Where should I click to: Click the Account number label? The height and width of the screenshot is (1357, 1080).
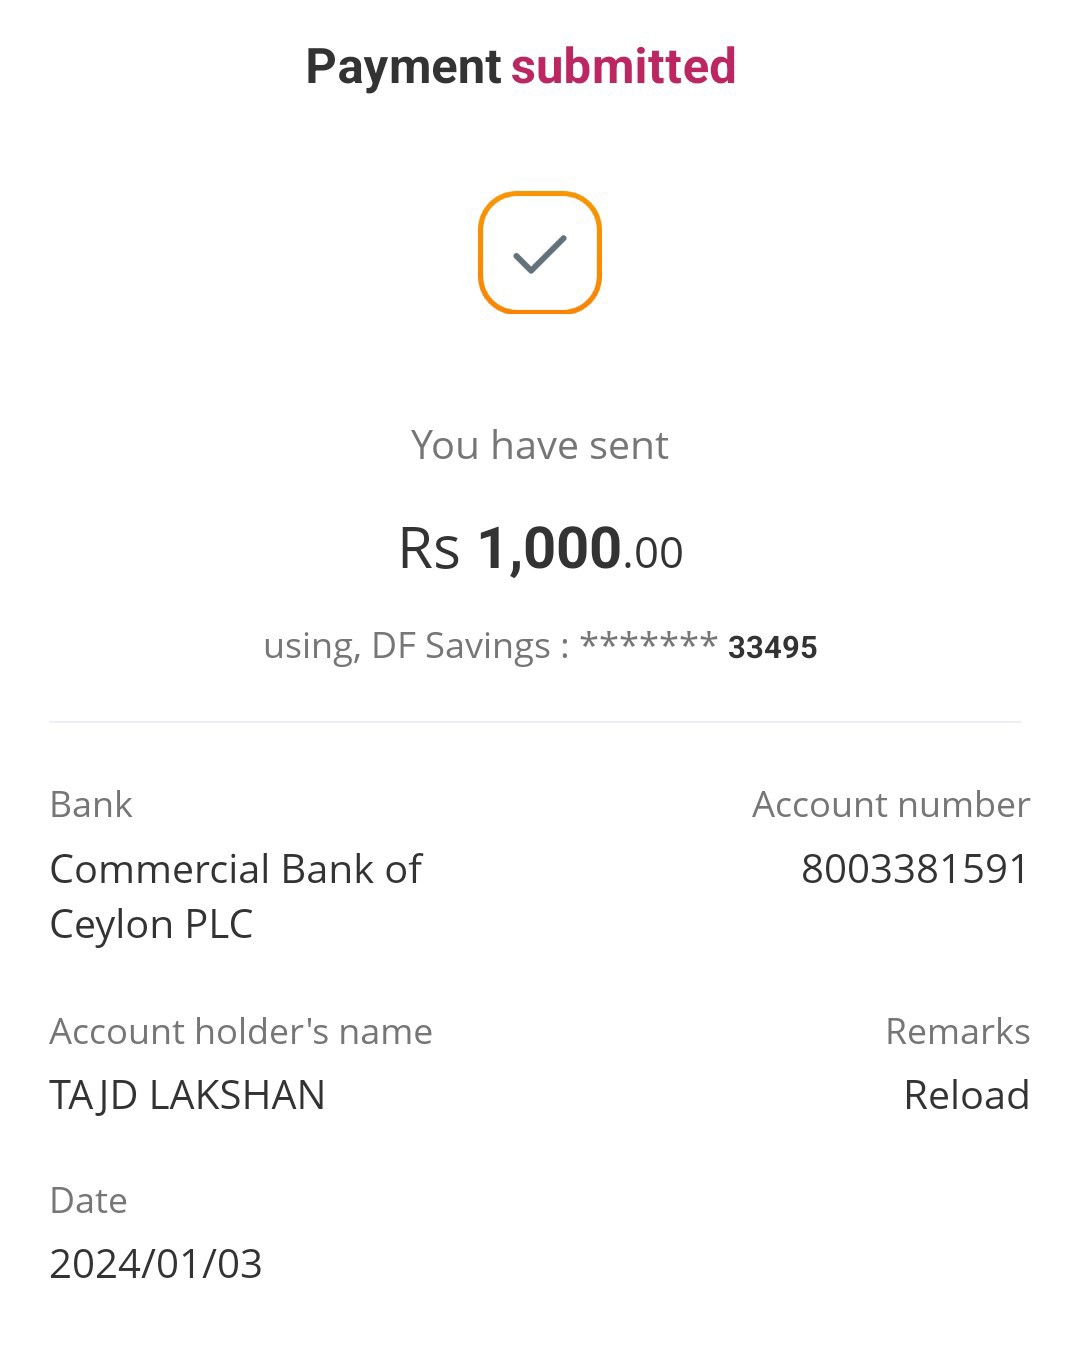click(890, 805)
